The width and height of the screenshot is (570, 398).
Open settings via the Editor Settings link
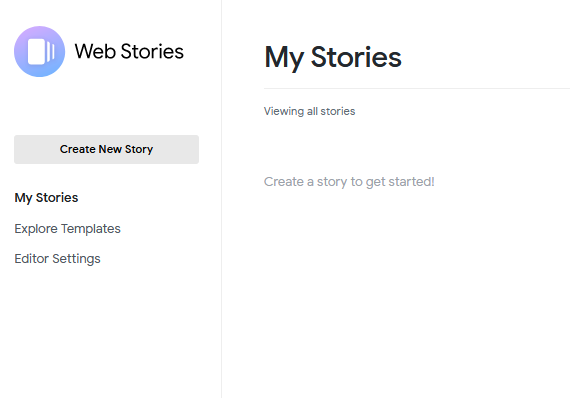pos(57,259)
